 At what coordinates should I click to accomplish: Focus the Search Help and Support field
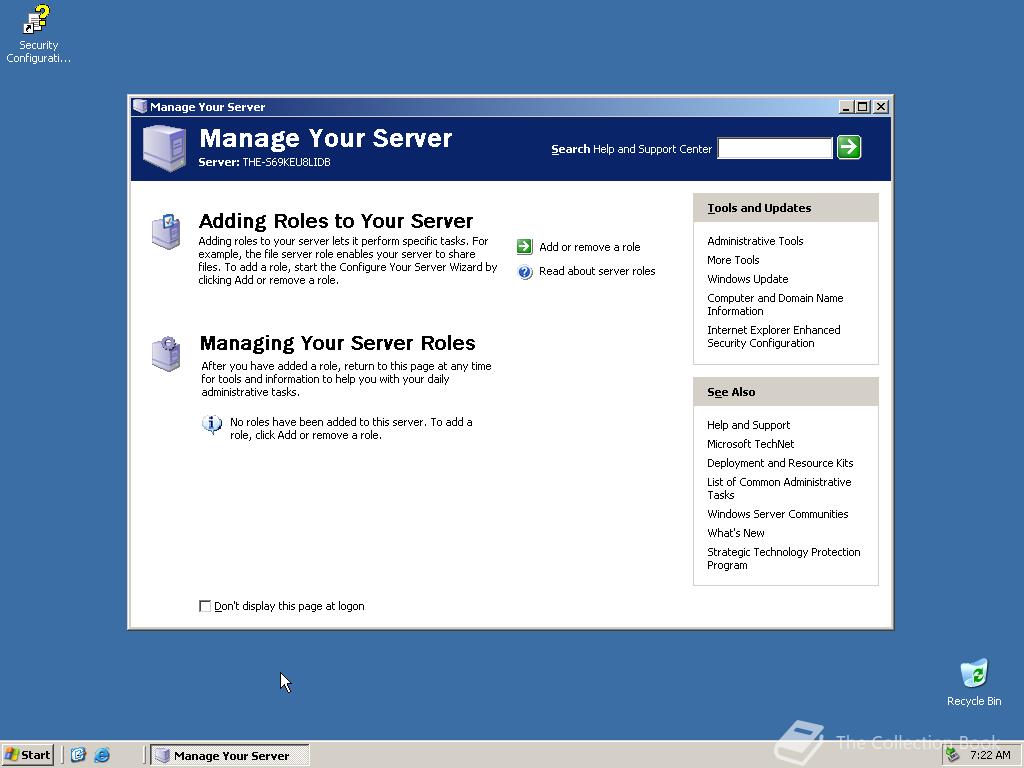[x=775, y=148]
